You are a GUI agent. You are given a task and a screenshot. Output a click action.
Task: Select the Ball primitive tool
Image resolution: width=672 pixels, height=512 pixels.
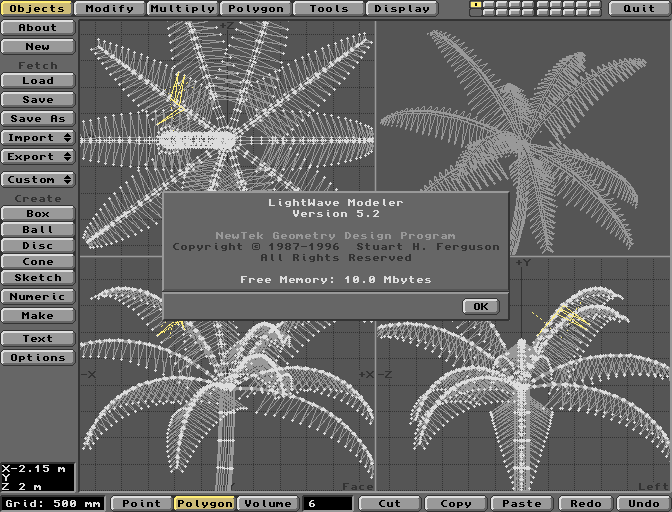point(38,230)
